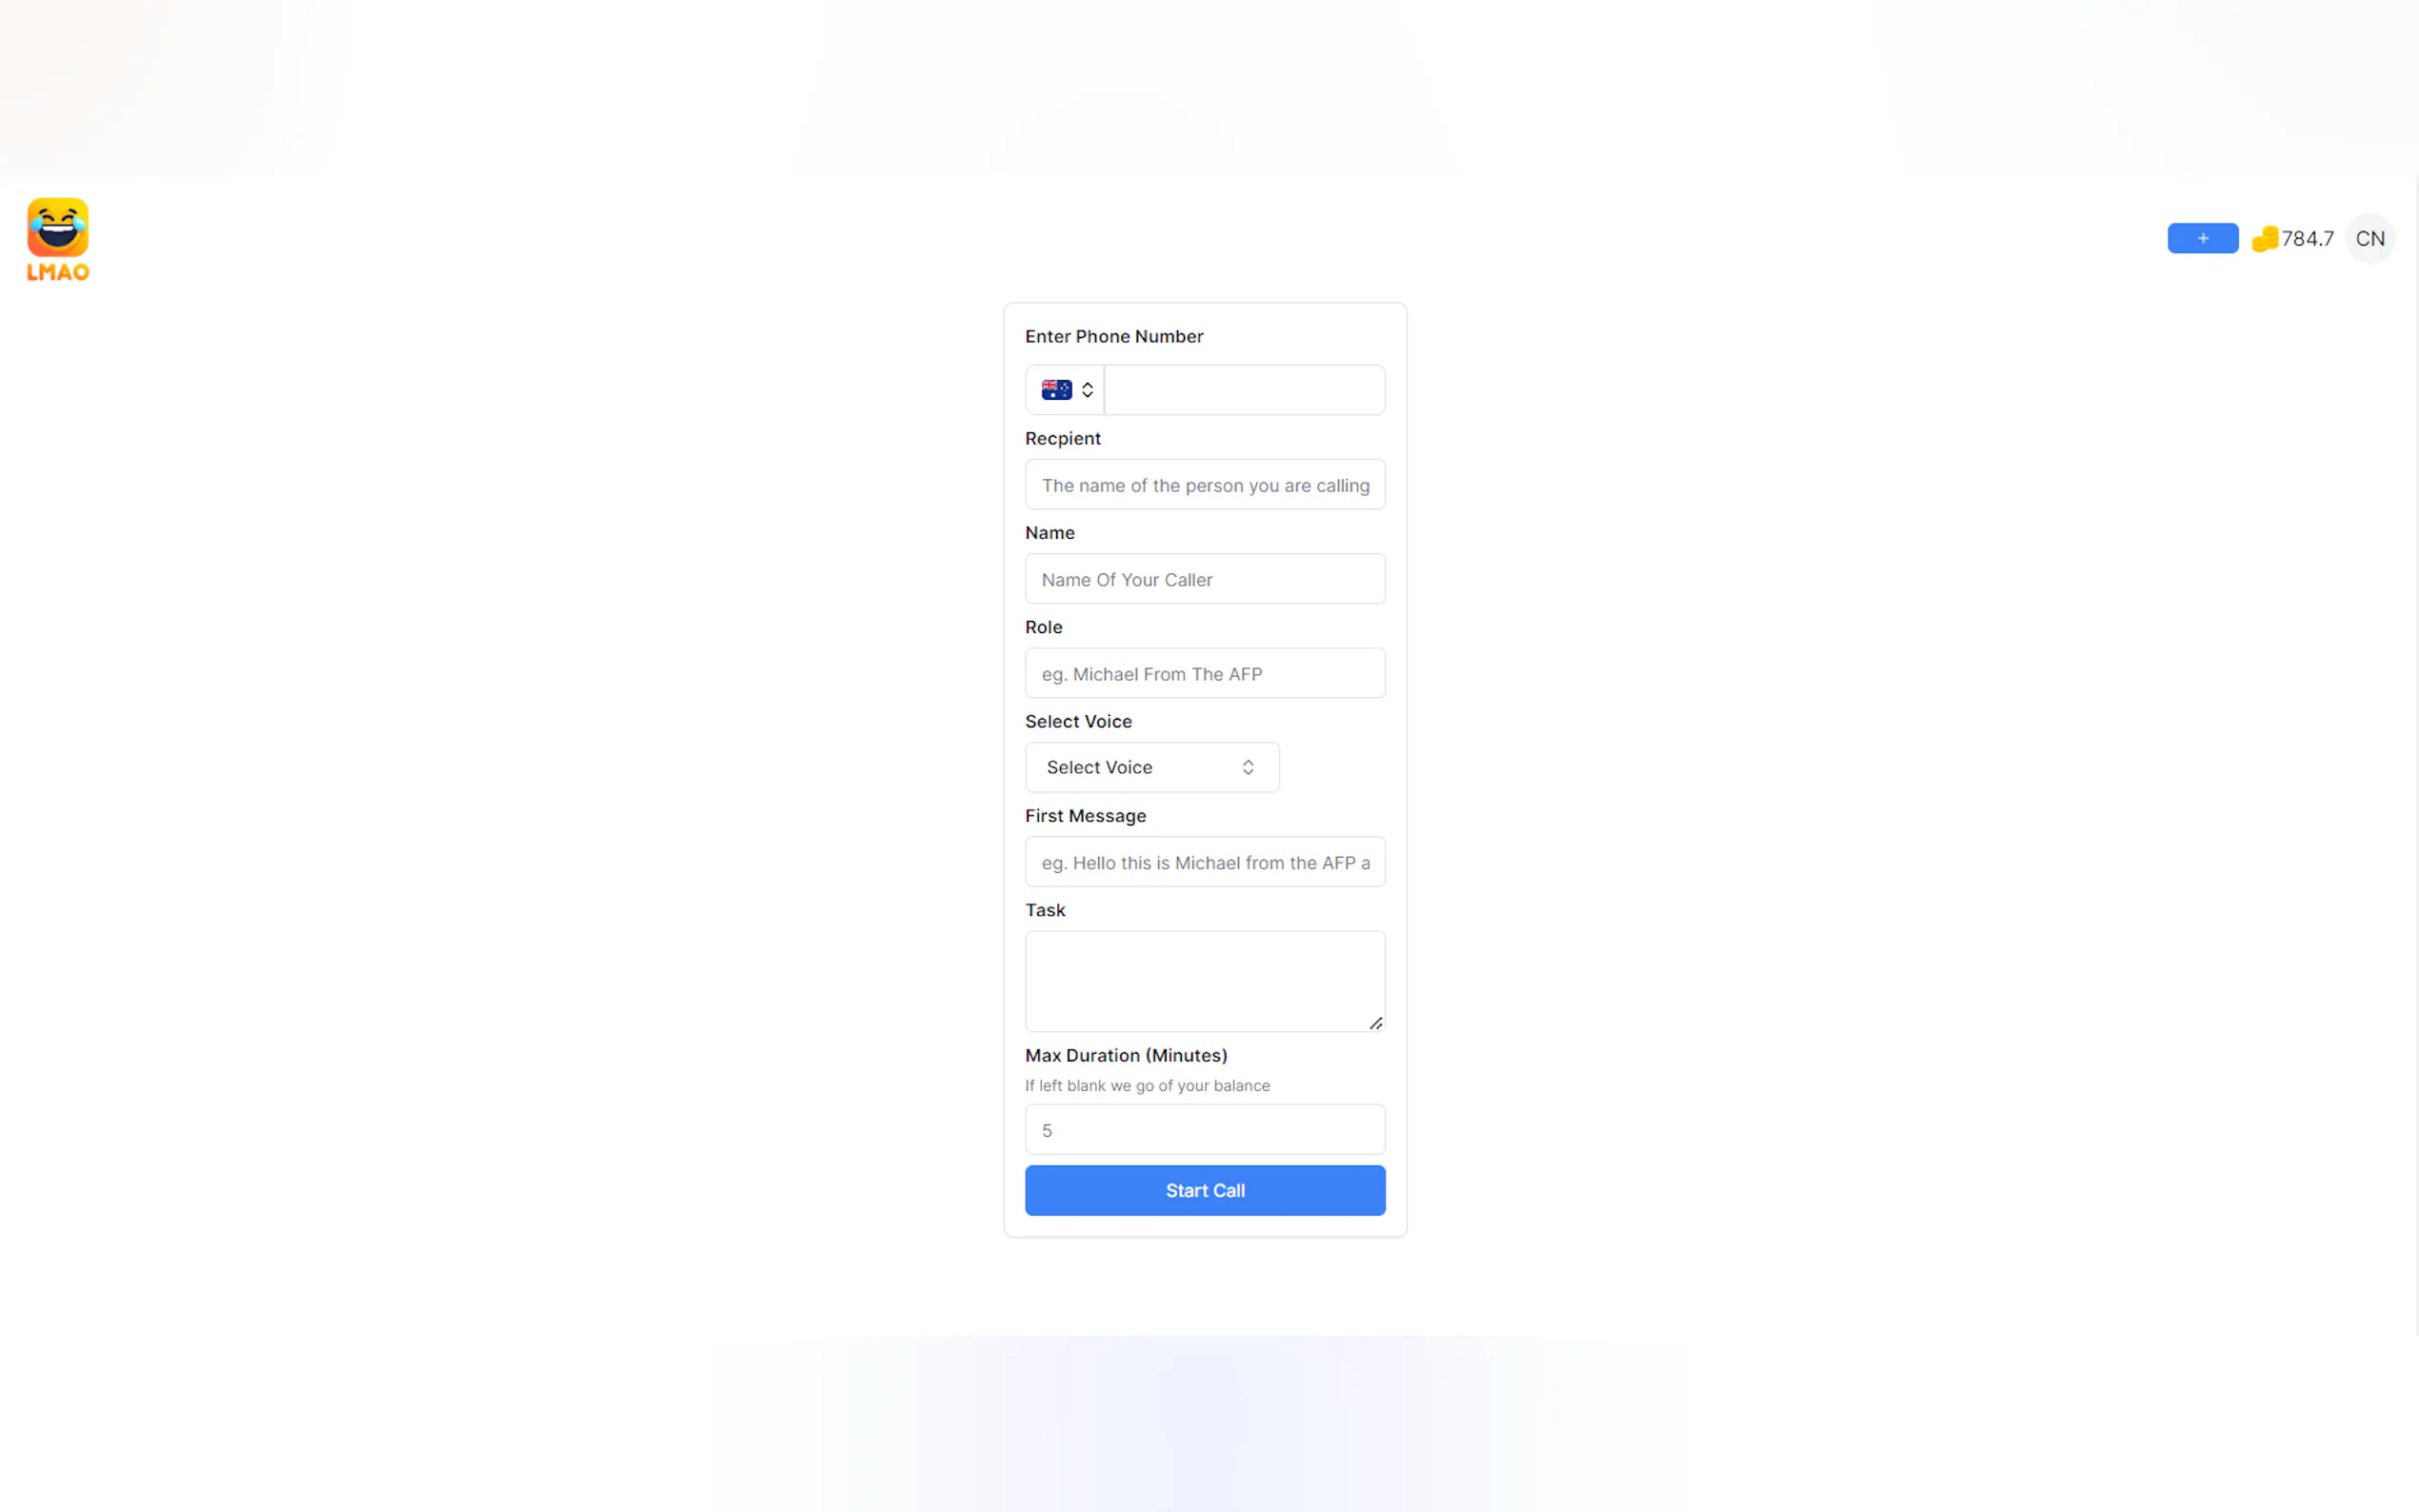Viewport: 2419px width, 1512px height.
Task: Grab the Task textarea resize handle
Action: [1376, 1023]
